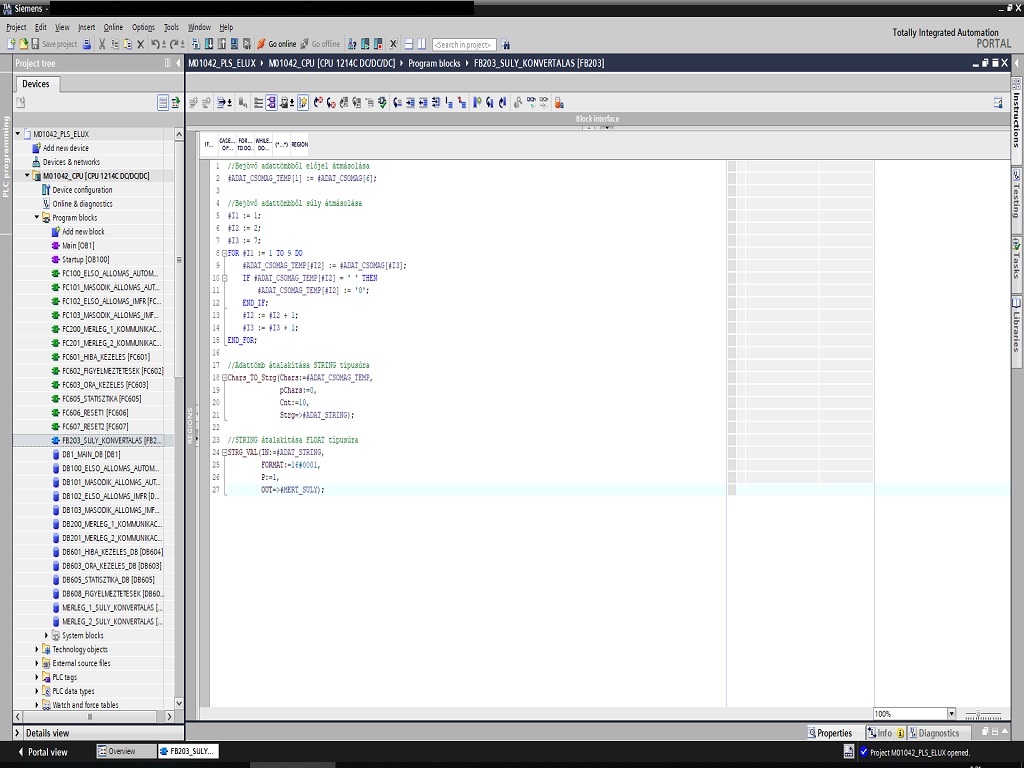Open the Testing side panel
The image size is (1024, 768).
tap(1017, 194)
